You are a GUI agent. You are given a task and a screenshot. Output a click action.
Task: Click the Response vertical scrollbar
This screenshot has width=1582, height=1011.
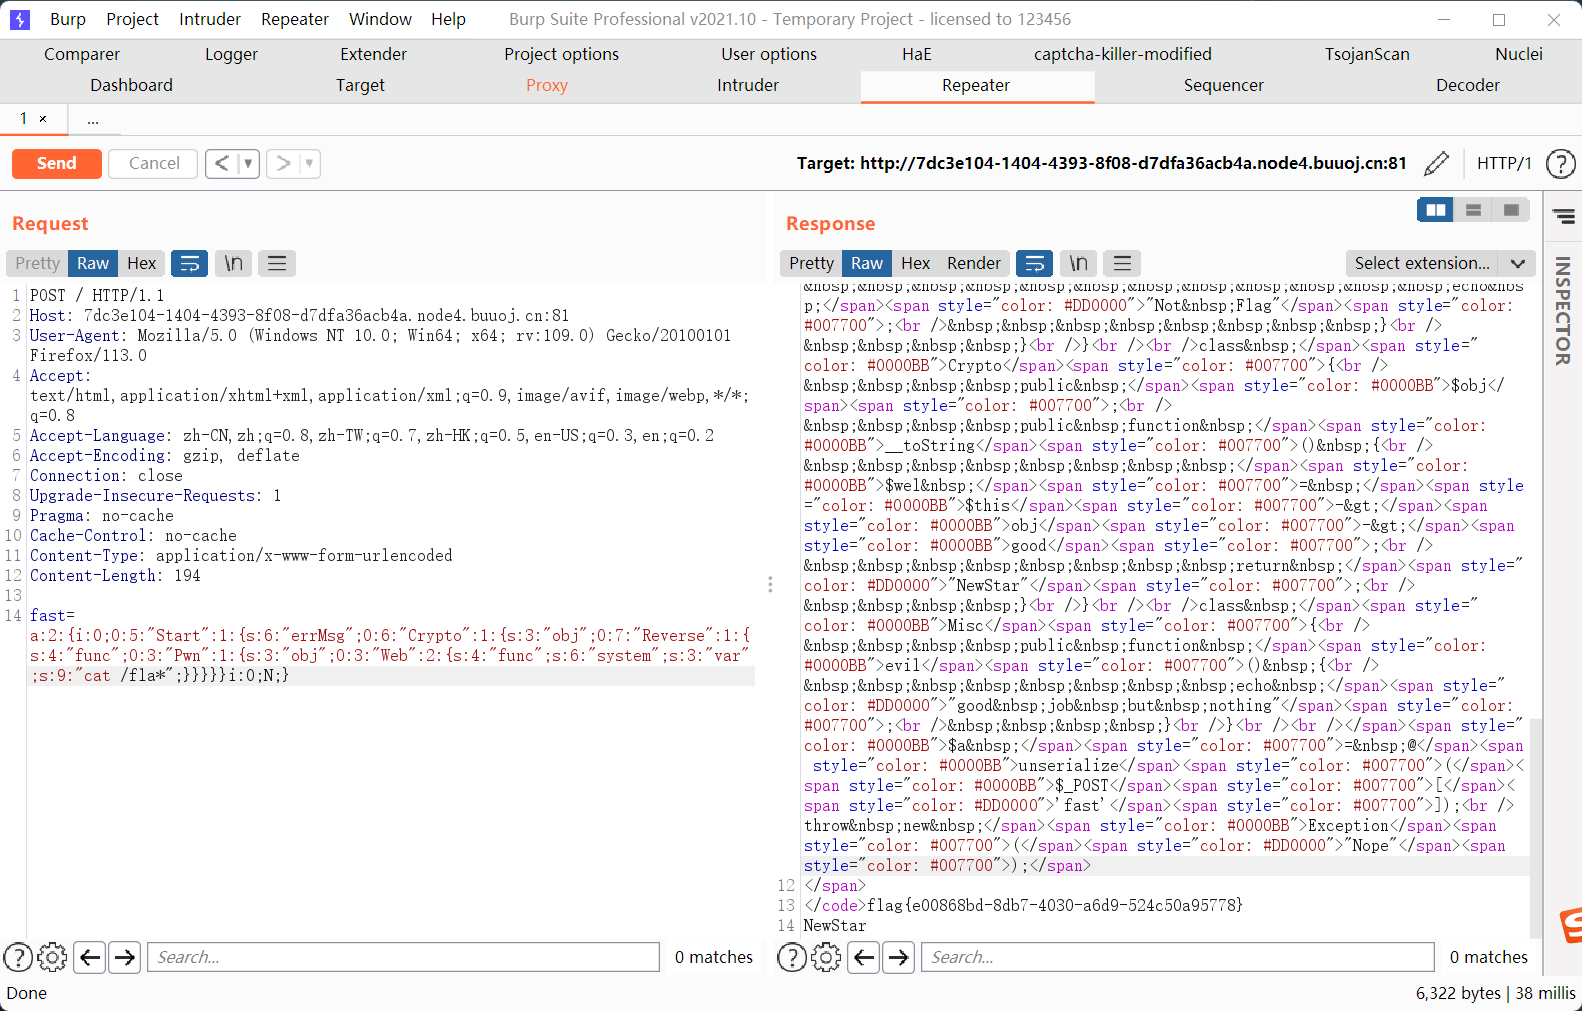coord(1536,827)
